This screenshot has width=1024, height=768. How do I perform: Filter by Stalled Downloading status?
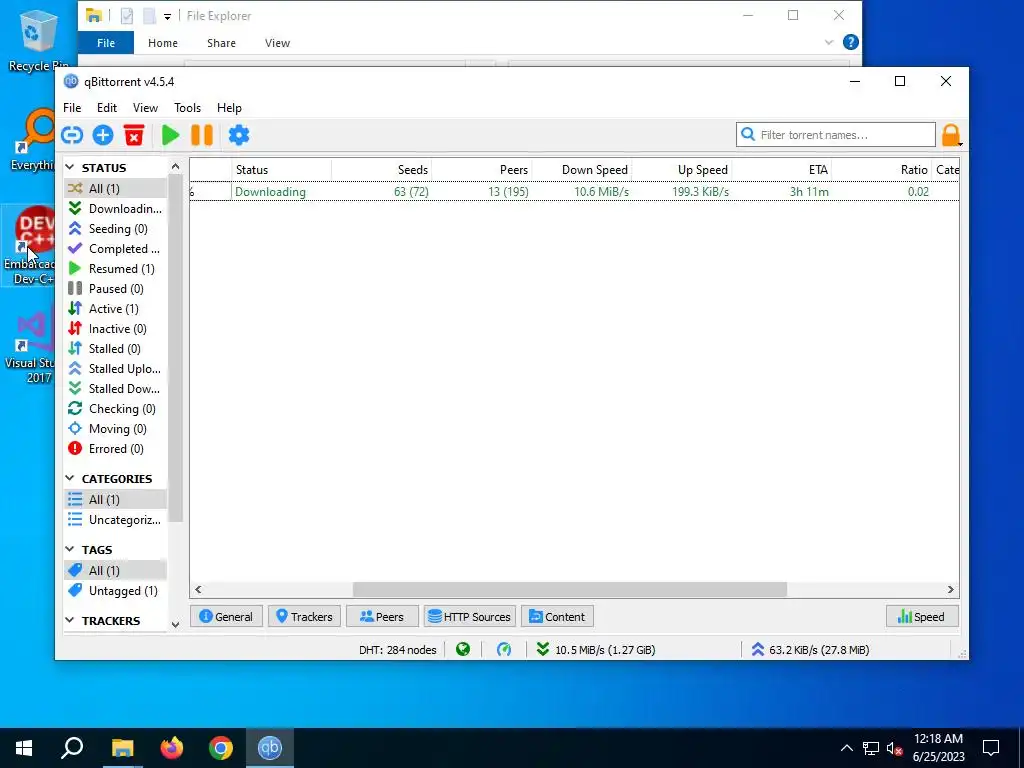click(115, 389)
